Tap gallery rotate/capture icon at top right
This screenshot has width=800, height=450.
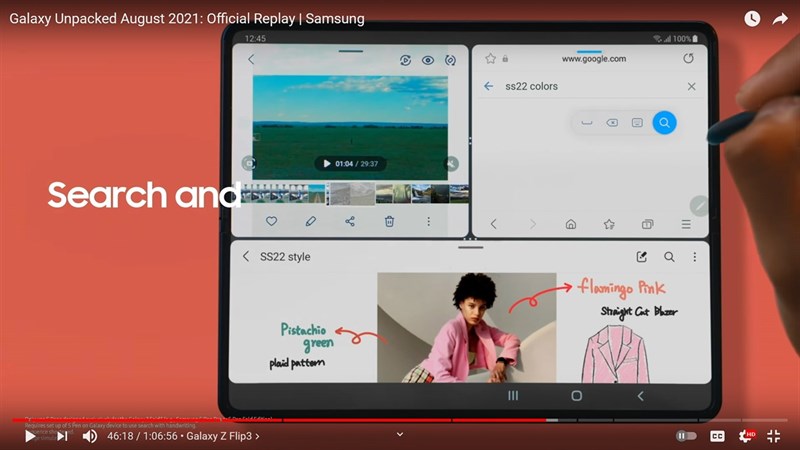point(450,60)
